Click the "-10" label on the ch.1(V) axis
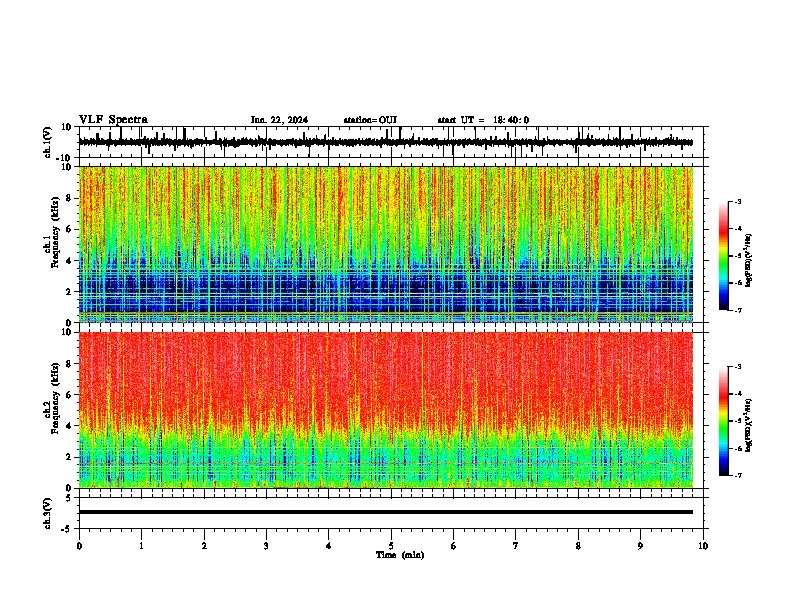 65,158
